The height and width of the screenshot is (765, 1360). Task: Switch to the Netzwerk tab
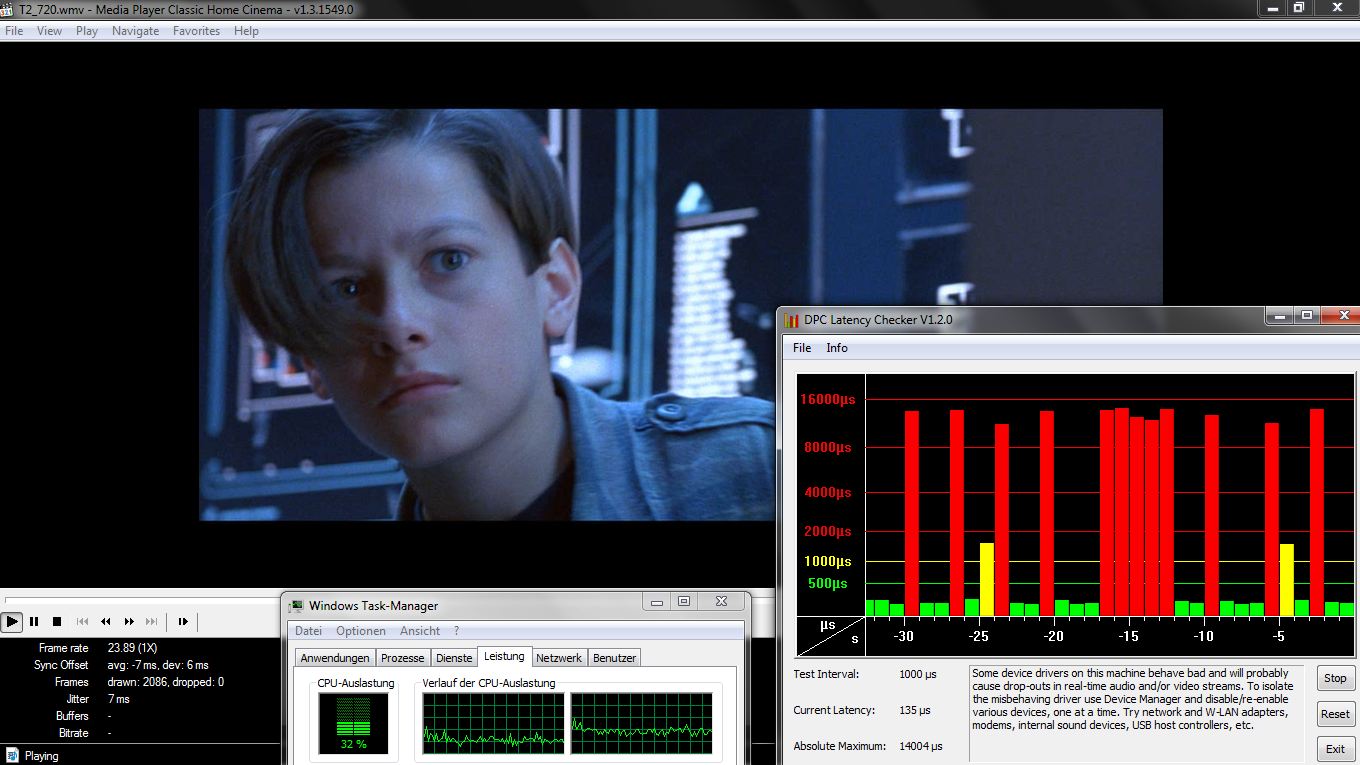pyautogui.click(x=559, y=658)
